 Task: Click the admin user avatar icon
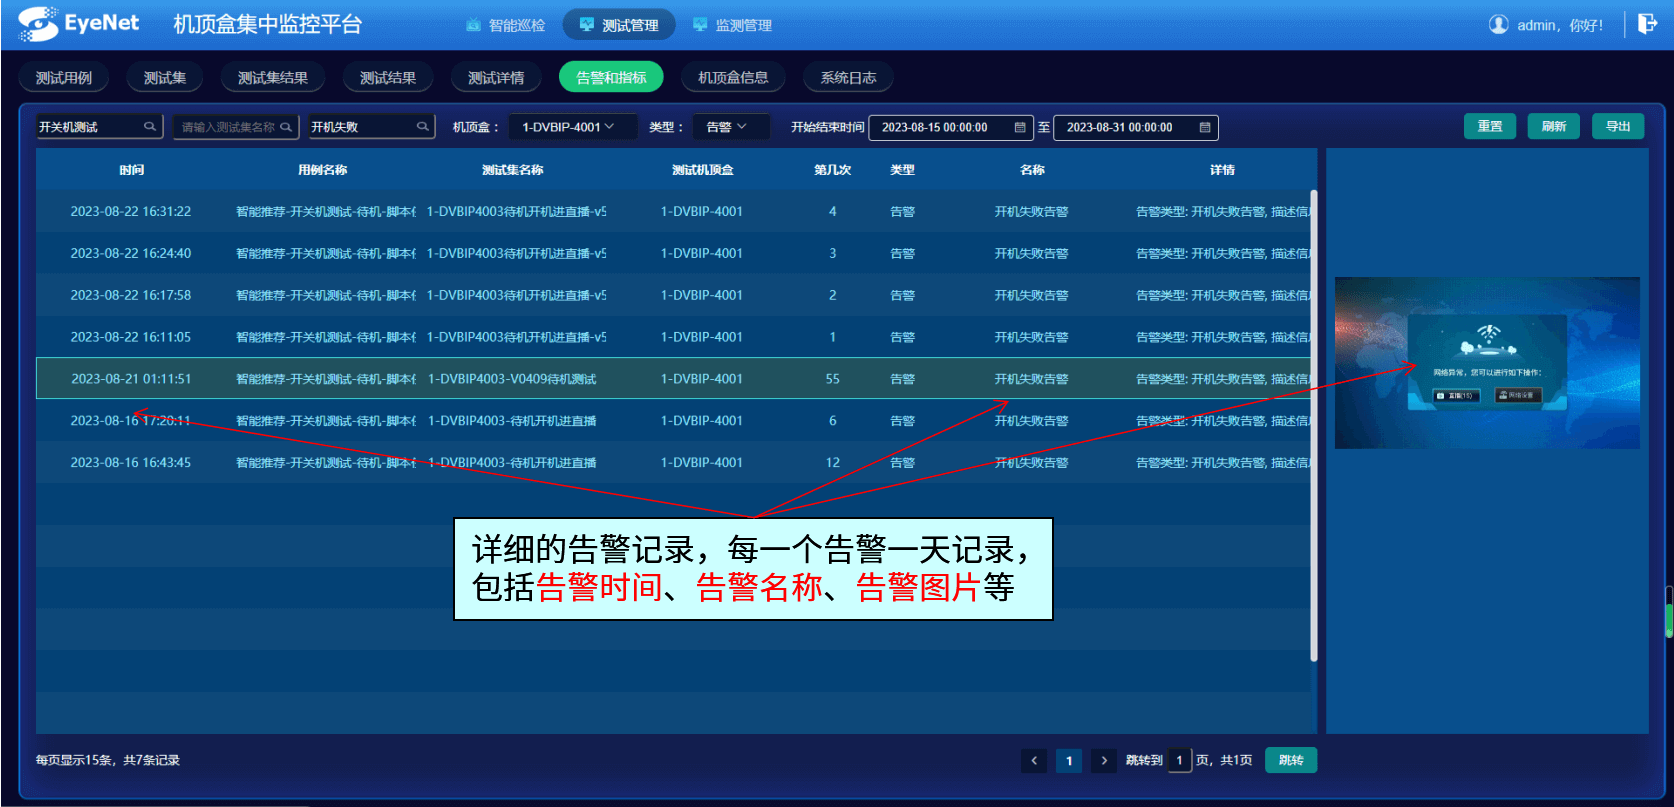tap(1498, 25)
